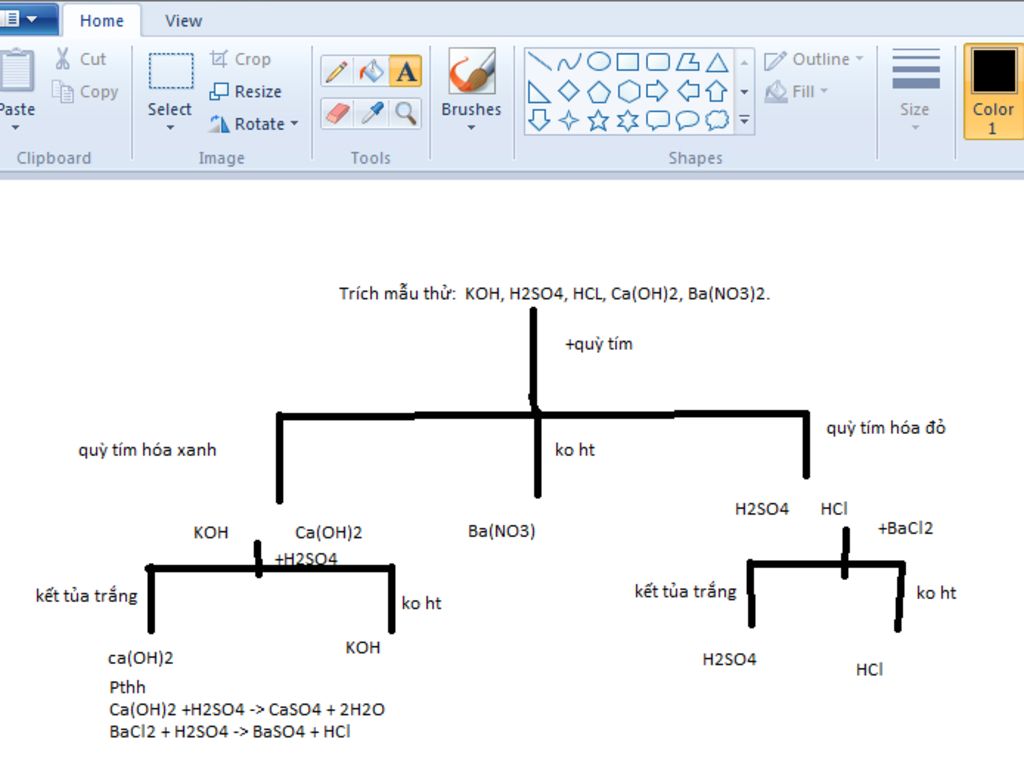
Task: Click the Brushes icon
Action: point(471,72)
